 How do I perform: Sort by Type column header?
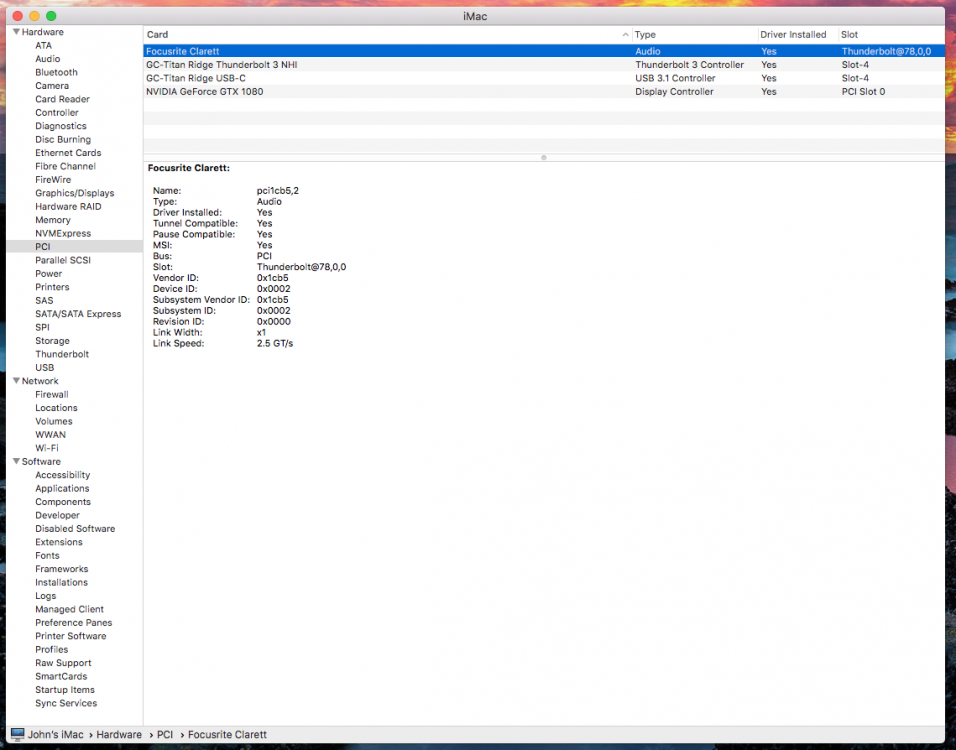694,35
